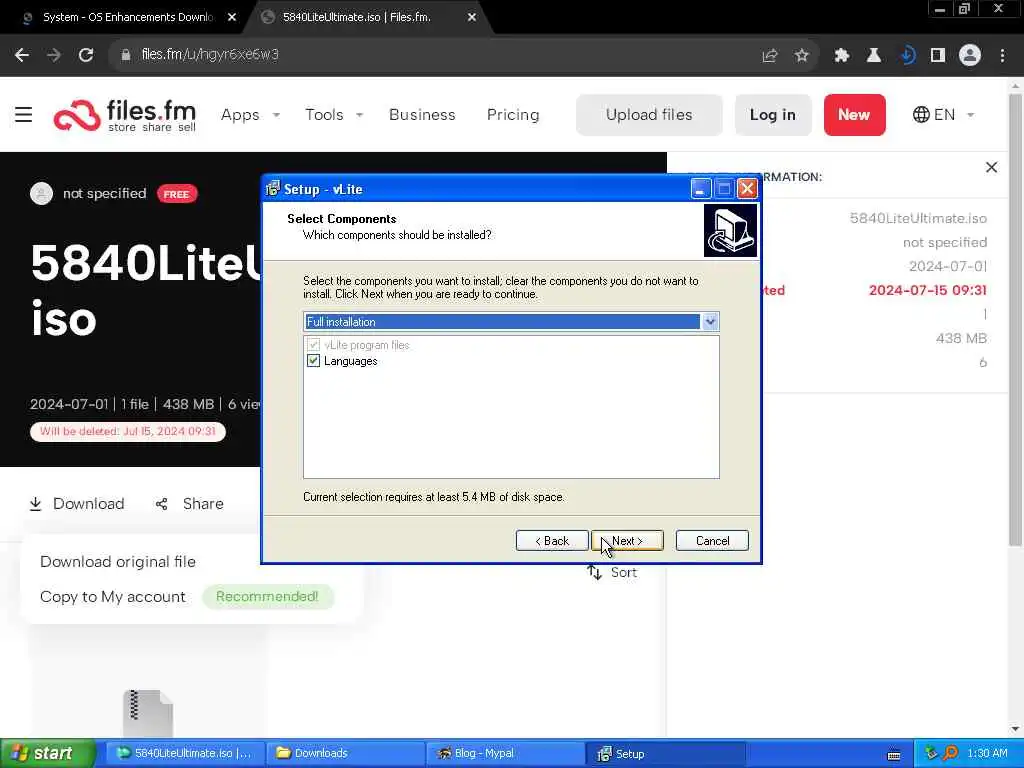
Task: Bookmark this page with star icon
Action: click(x=802, y=56)
